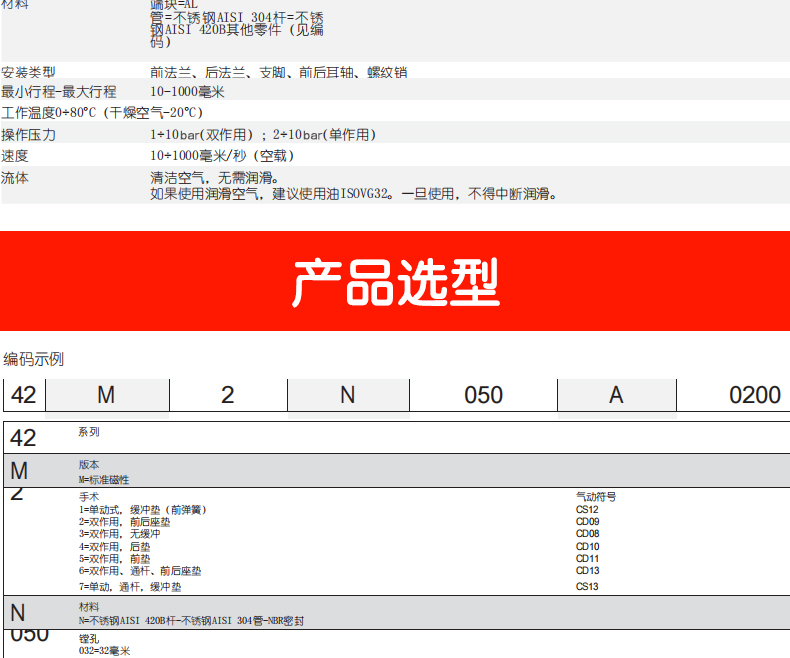The width and height of the screenshot is (790, 658).
Task: Click the 1=单动式, 缓冲垫 (前弹簧) option
Action: pyautogui.click(x=142, y=510)
